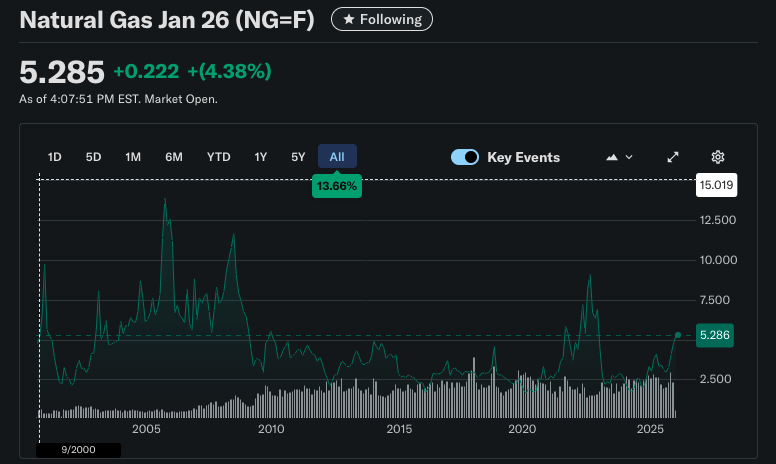Expand chart to full screen
This screenshot has height=464, width=776.
673,157
